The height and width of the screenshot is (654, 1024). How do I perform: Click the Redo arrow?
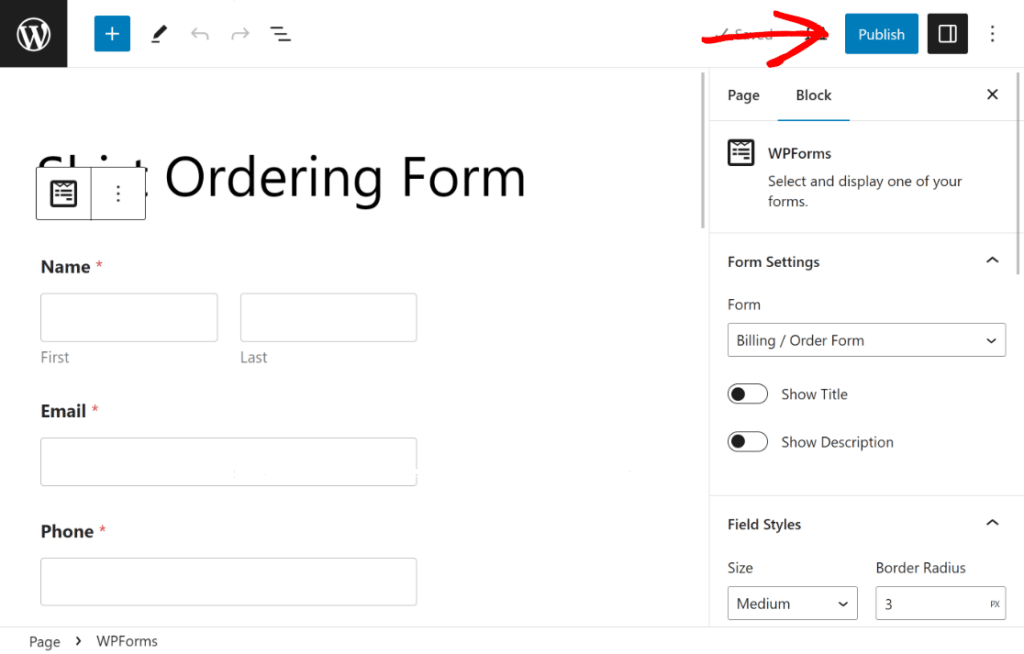[x=239, y=33]
